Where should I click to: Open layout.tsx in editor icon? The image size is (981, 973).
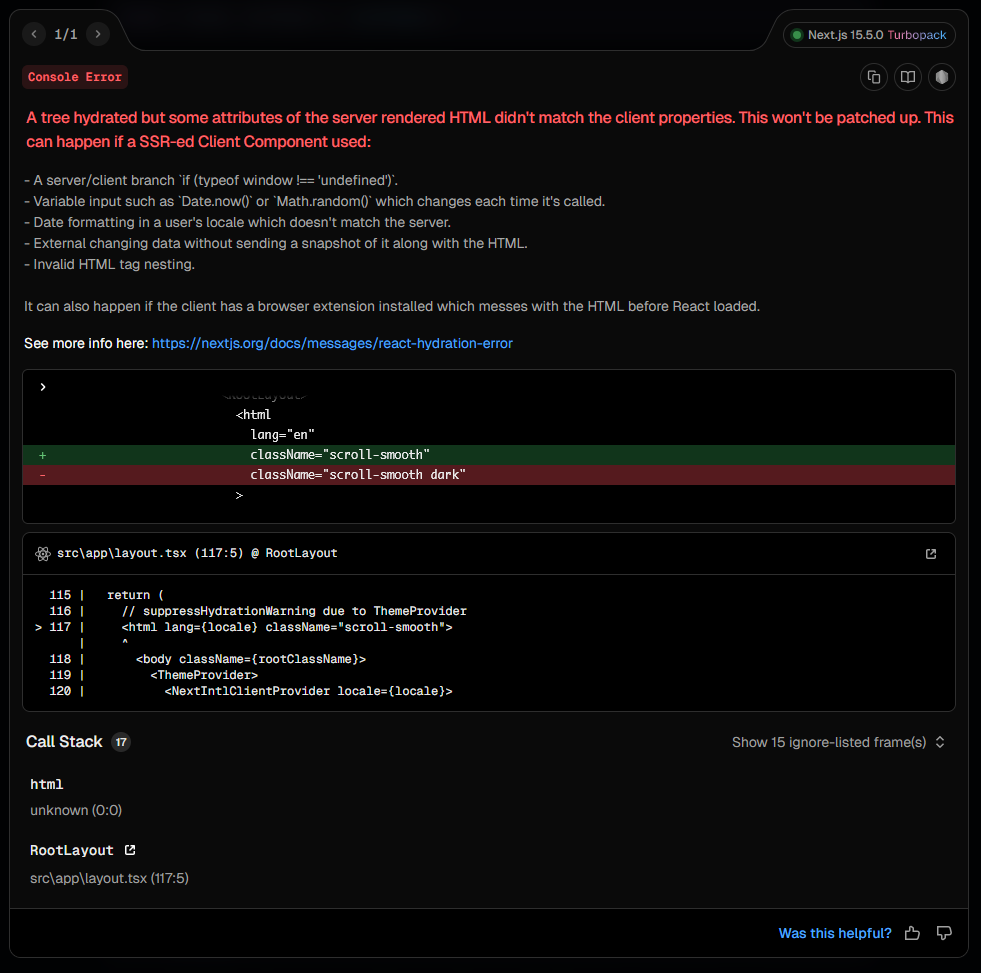(931, 554)
